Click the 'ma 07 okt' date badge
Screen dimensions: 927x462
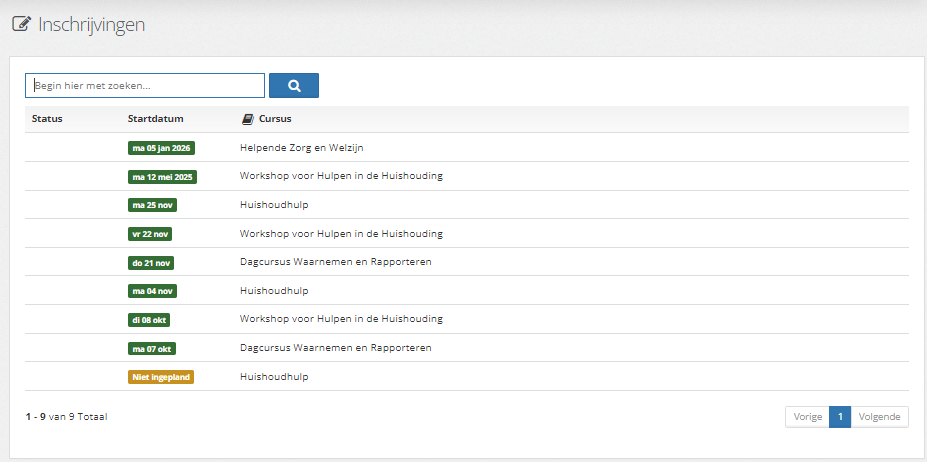pyautogui.click(x=151, y=348)
